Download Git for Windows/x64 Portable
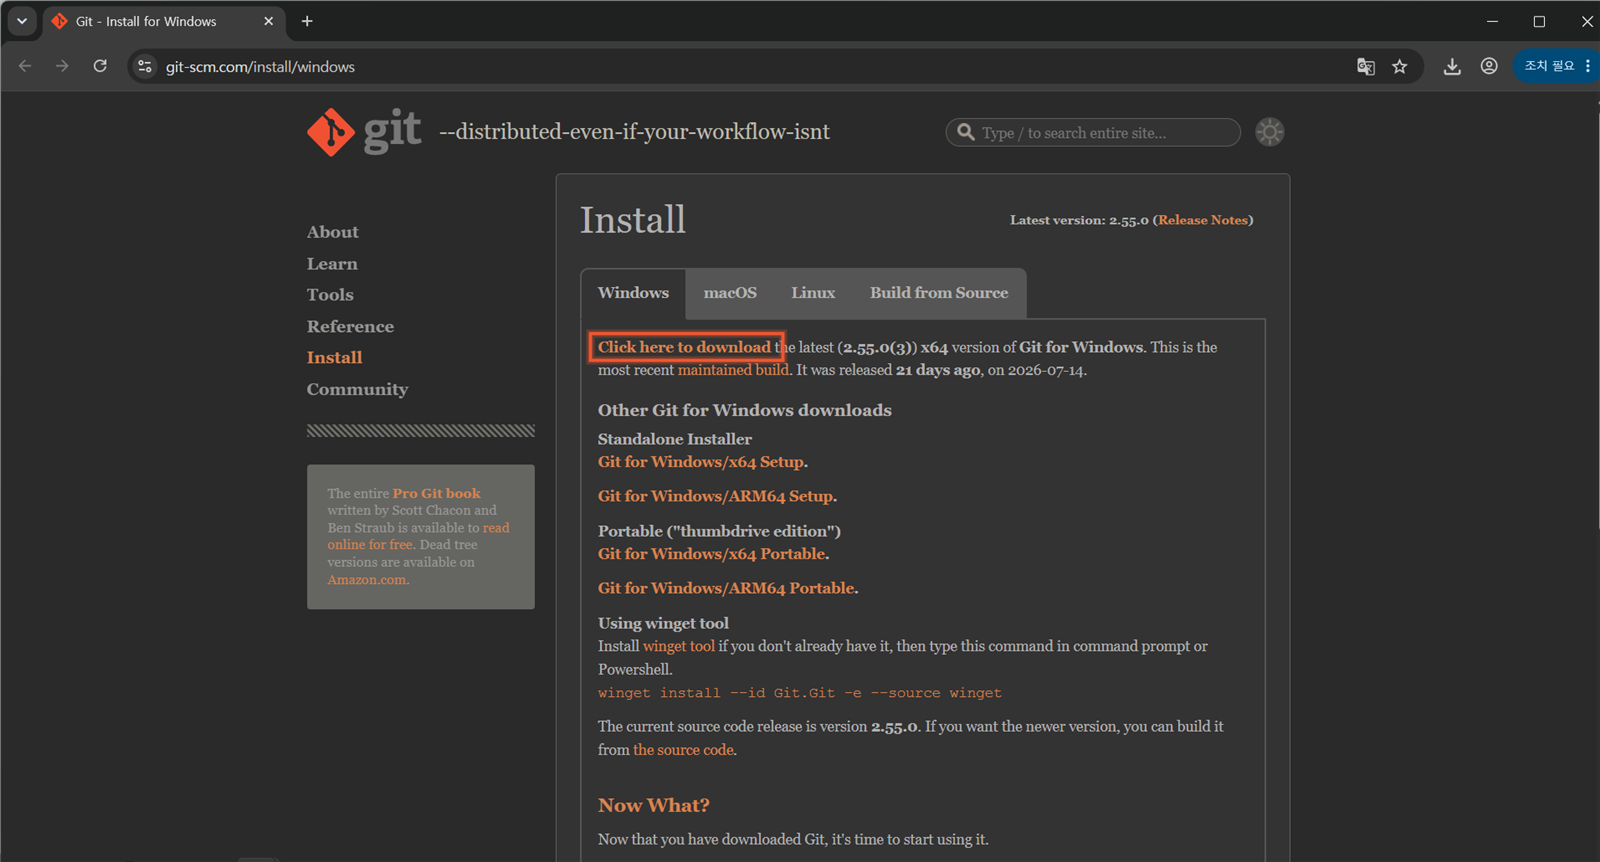Screen dimensions: 1600x862 [x=712, y=554]
